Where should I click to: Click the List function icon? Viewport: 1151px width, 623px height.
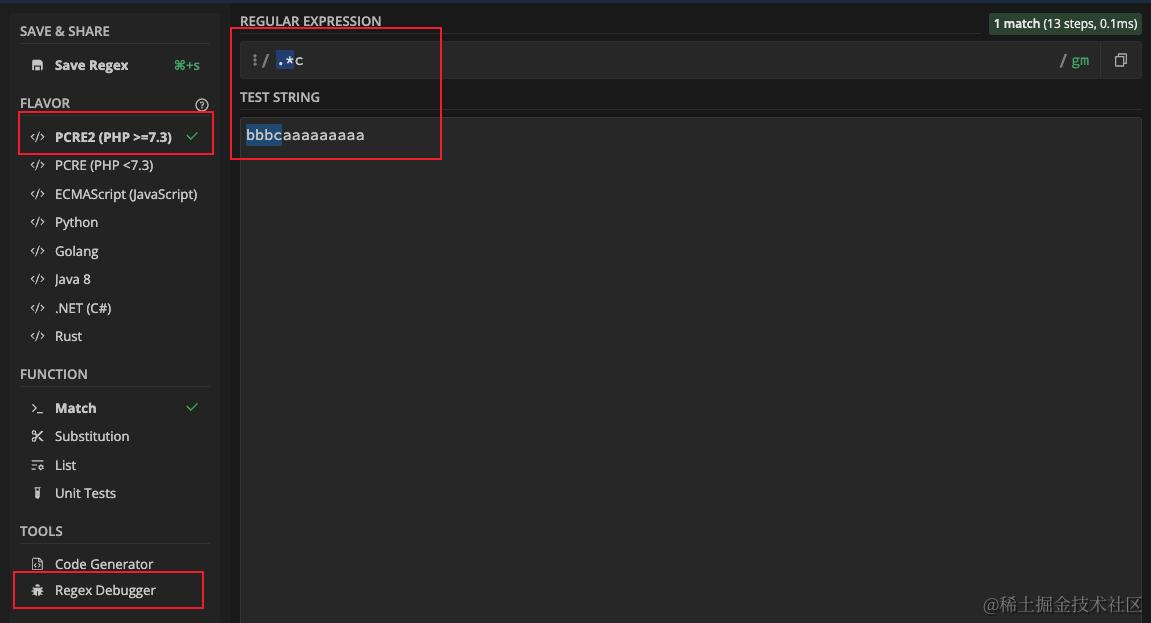pyautogui.click(x=37, y=465)
